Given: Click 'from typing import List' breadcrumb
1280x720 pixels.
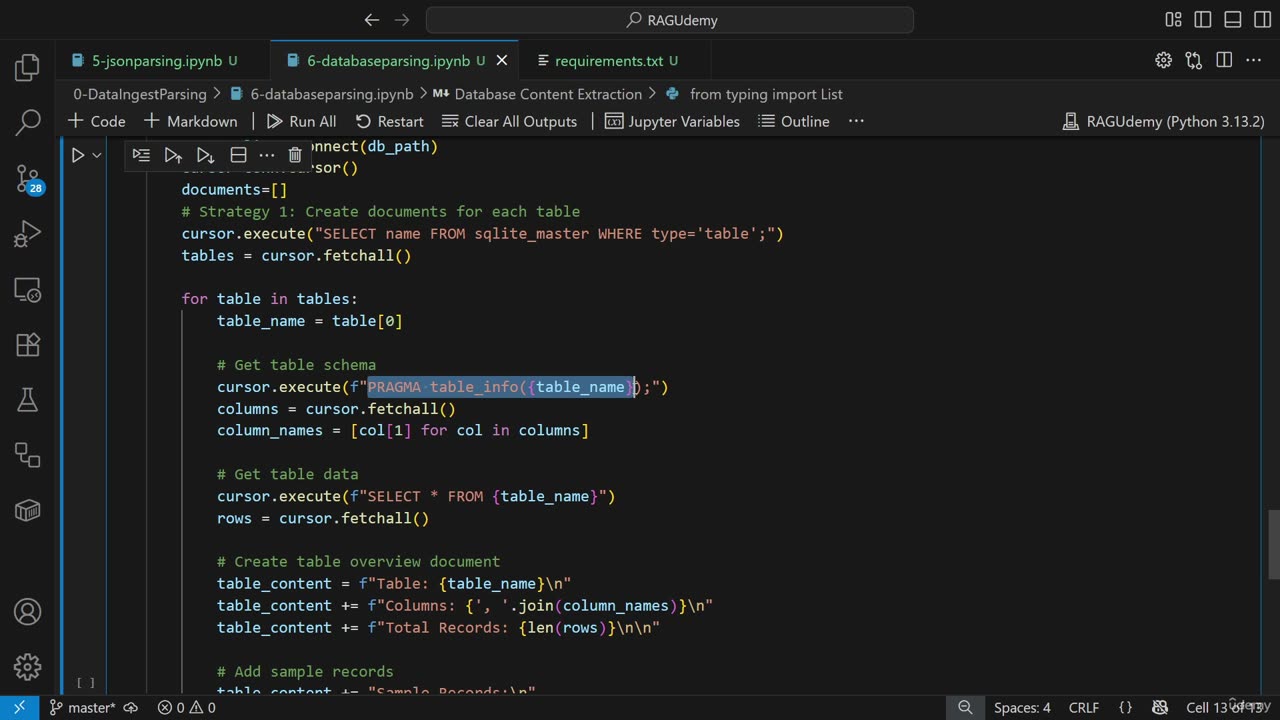Looking at the screenshot, I should point(754,94).
